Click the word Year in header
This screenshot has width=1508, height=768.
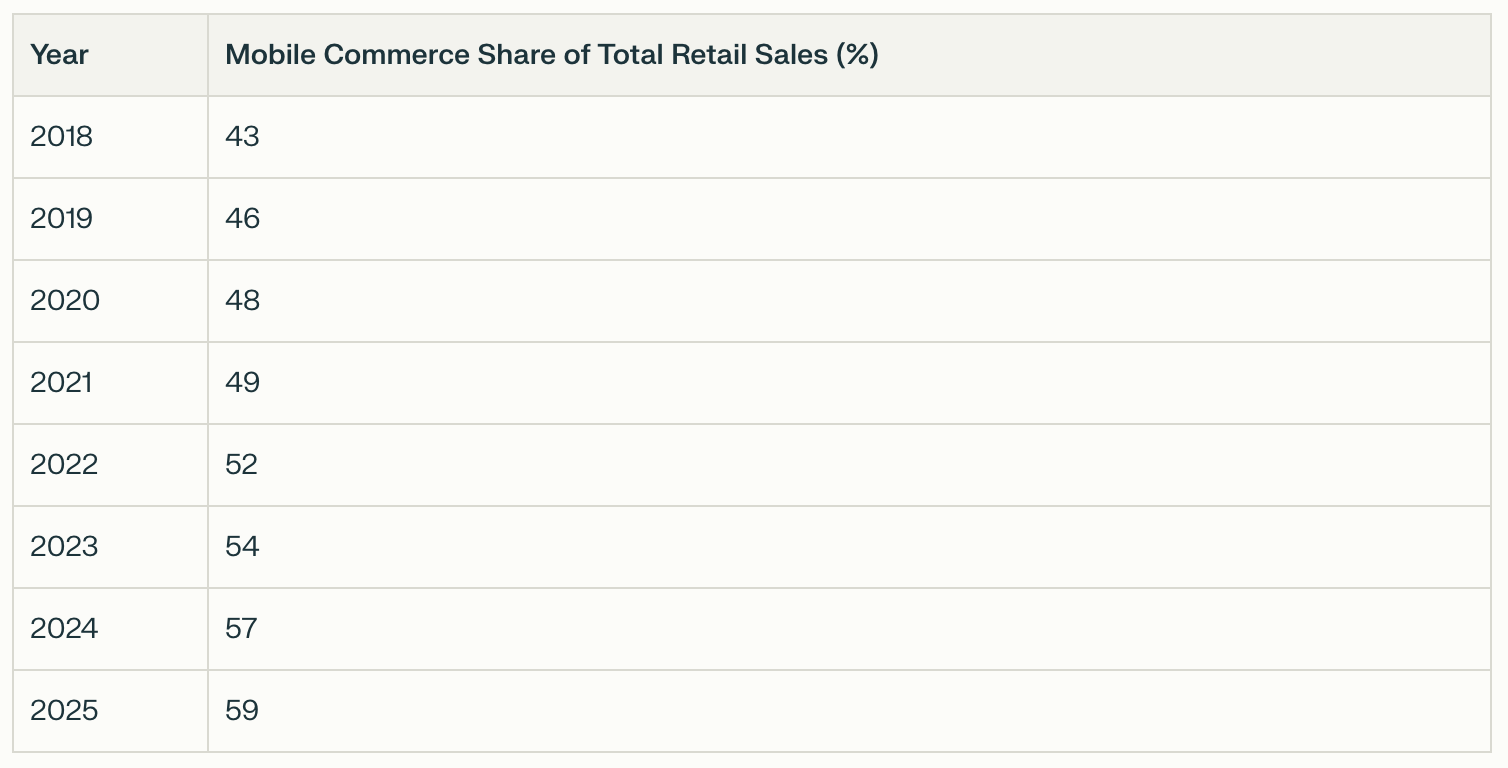click(x=59, y=55)
